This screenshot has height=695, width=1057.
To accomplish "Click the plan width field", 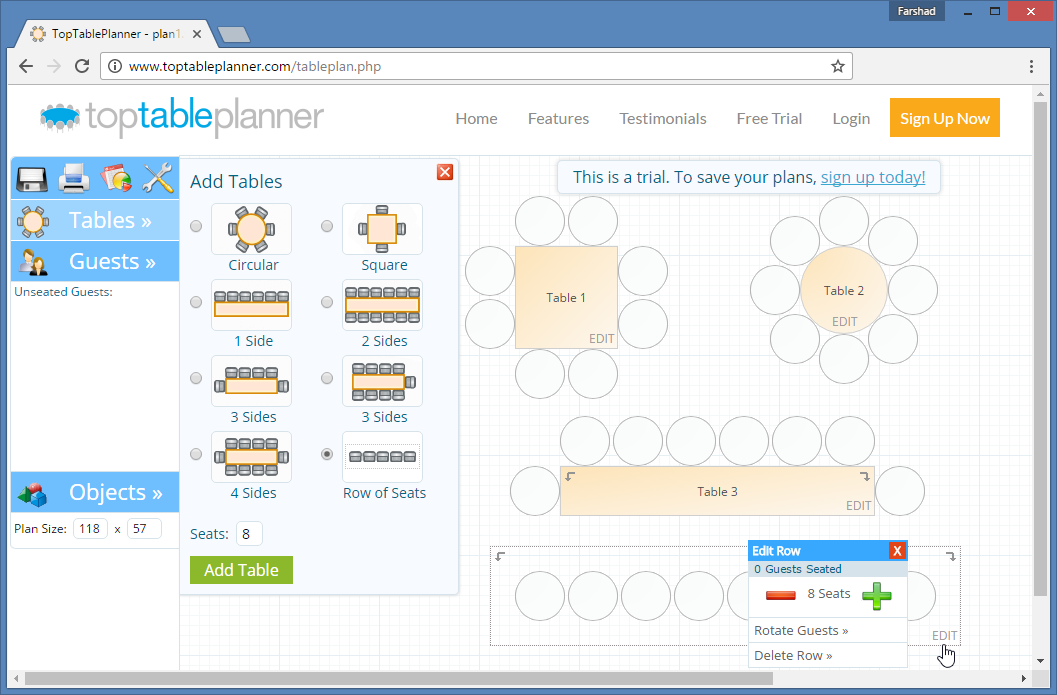I will (x=90, y=528).
